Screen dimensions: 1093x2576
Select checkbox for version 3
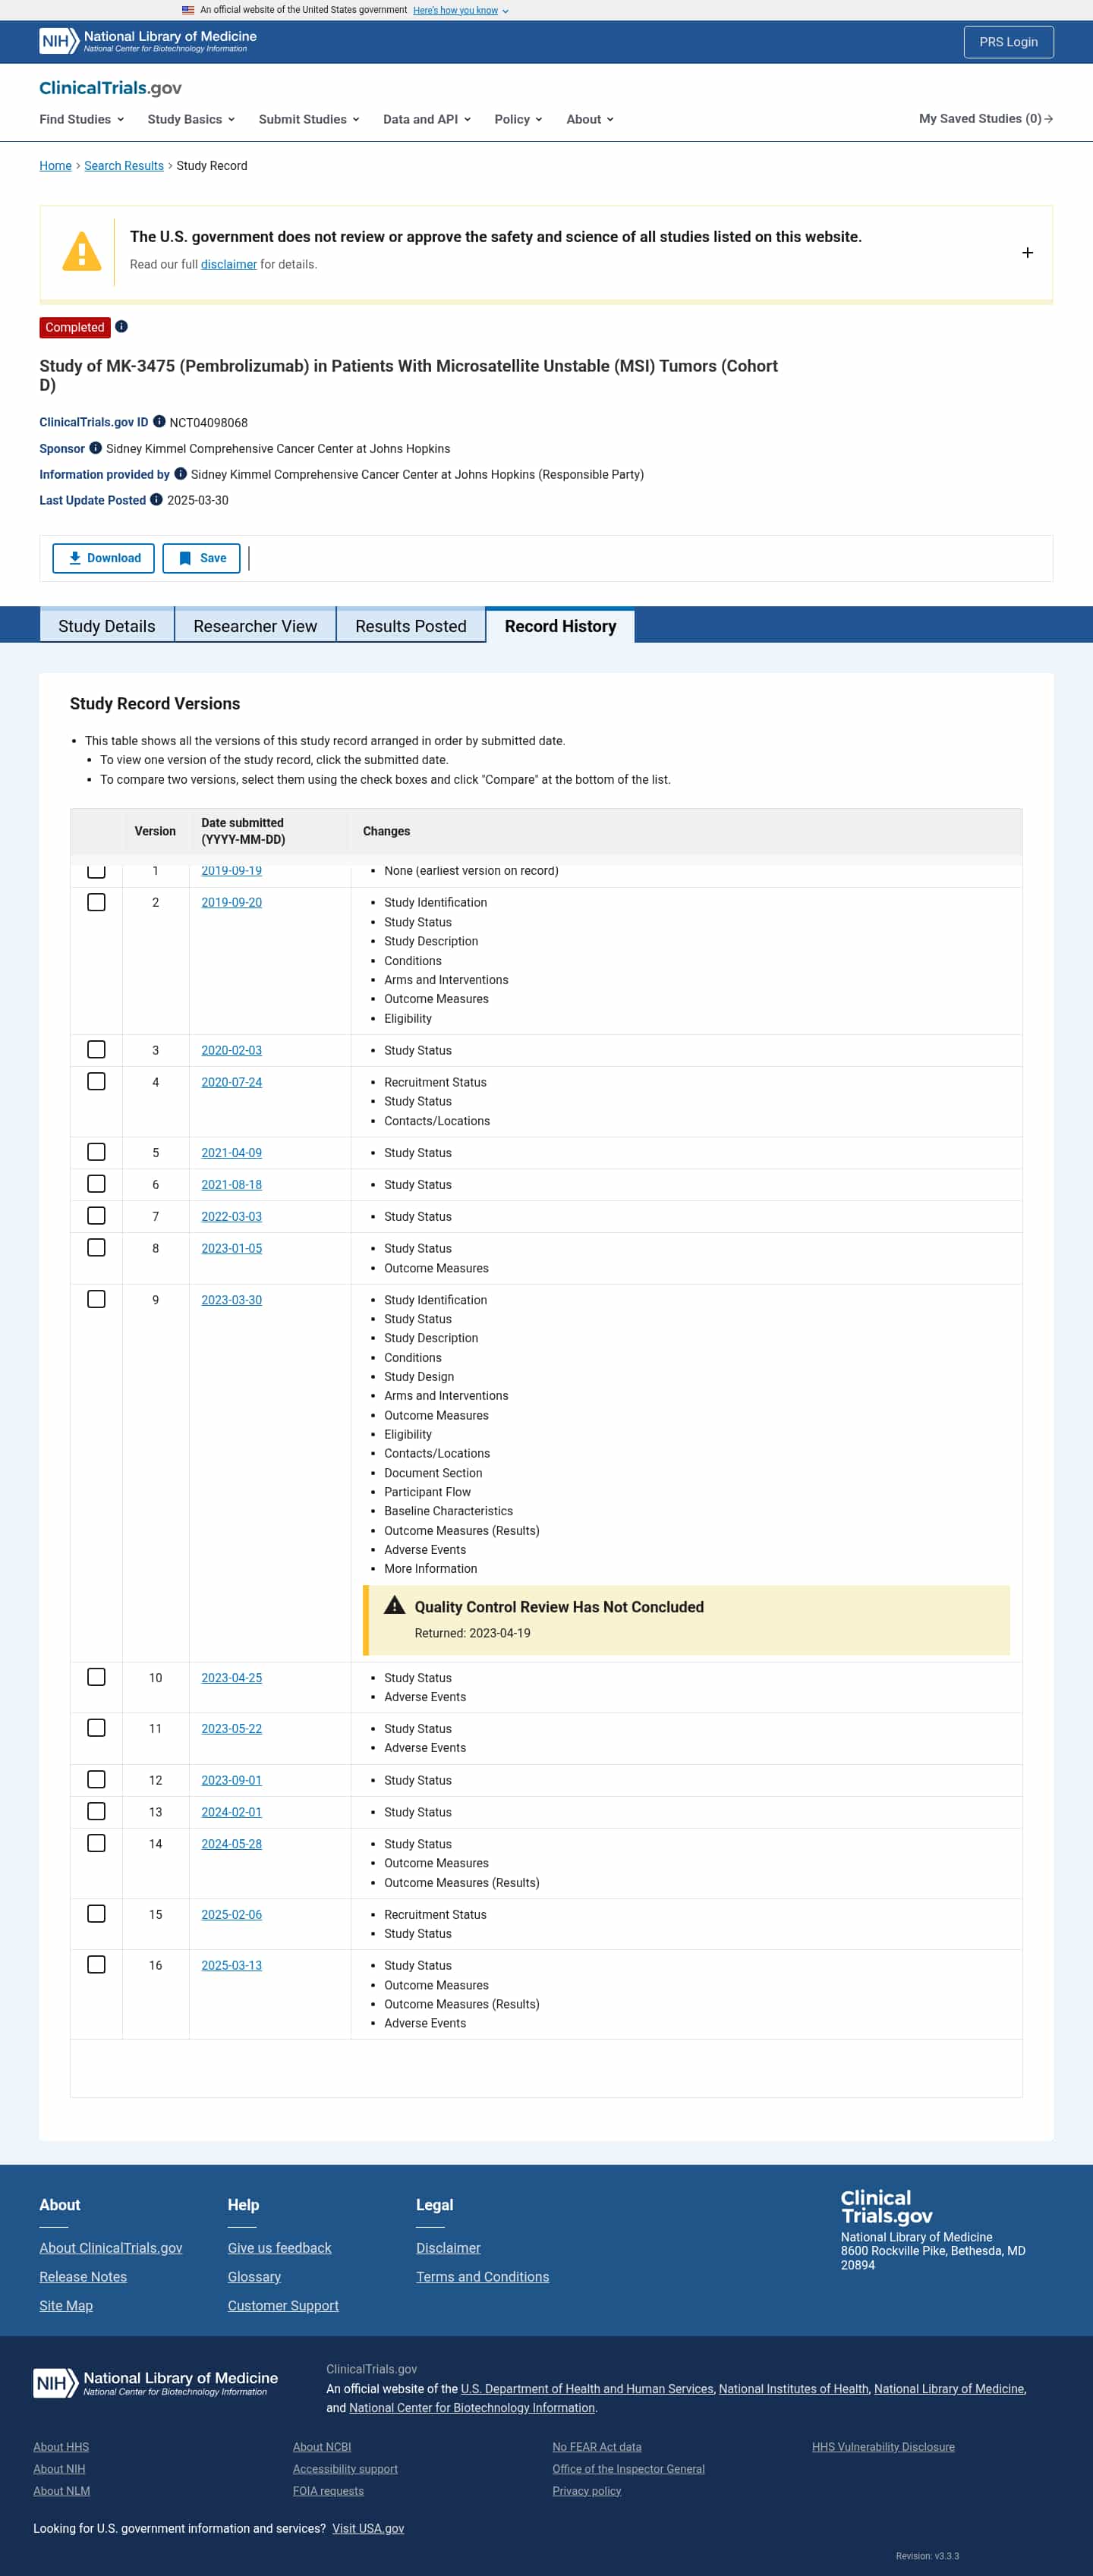pos(96,1049)
